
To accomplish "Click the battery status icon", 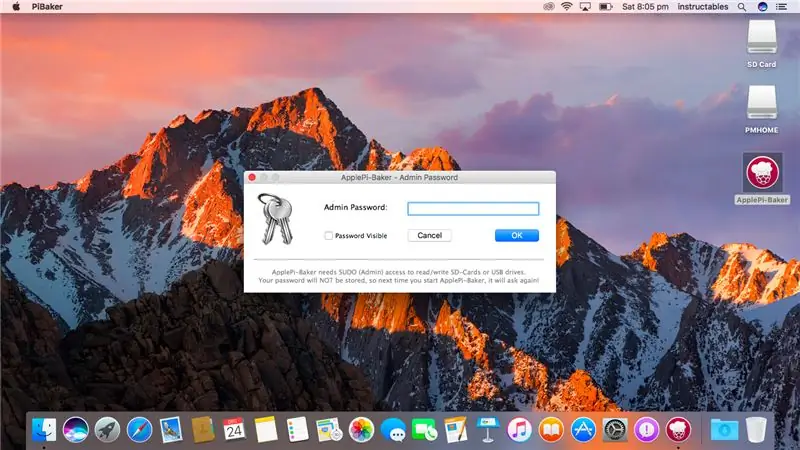I will [x=606, y=7].
